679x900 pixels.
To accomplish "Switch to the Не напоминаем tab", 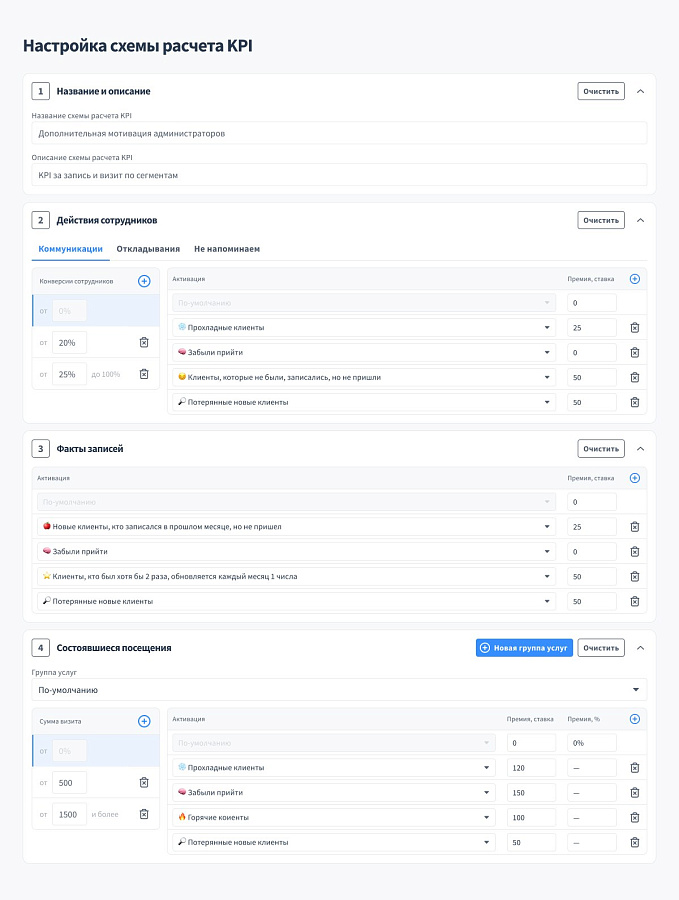I will [x=227, y=249].
